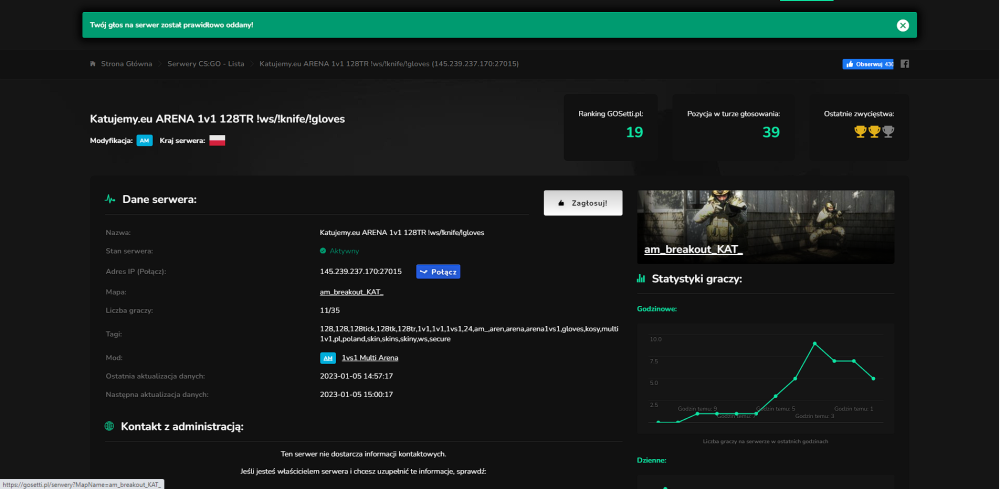This screenshot has height=489, width=1000.
Task: Click the IP address 145.239.237.170:27015
Action: click(x=361, y=272)
